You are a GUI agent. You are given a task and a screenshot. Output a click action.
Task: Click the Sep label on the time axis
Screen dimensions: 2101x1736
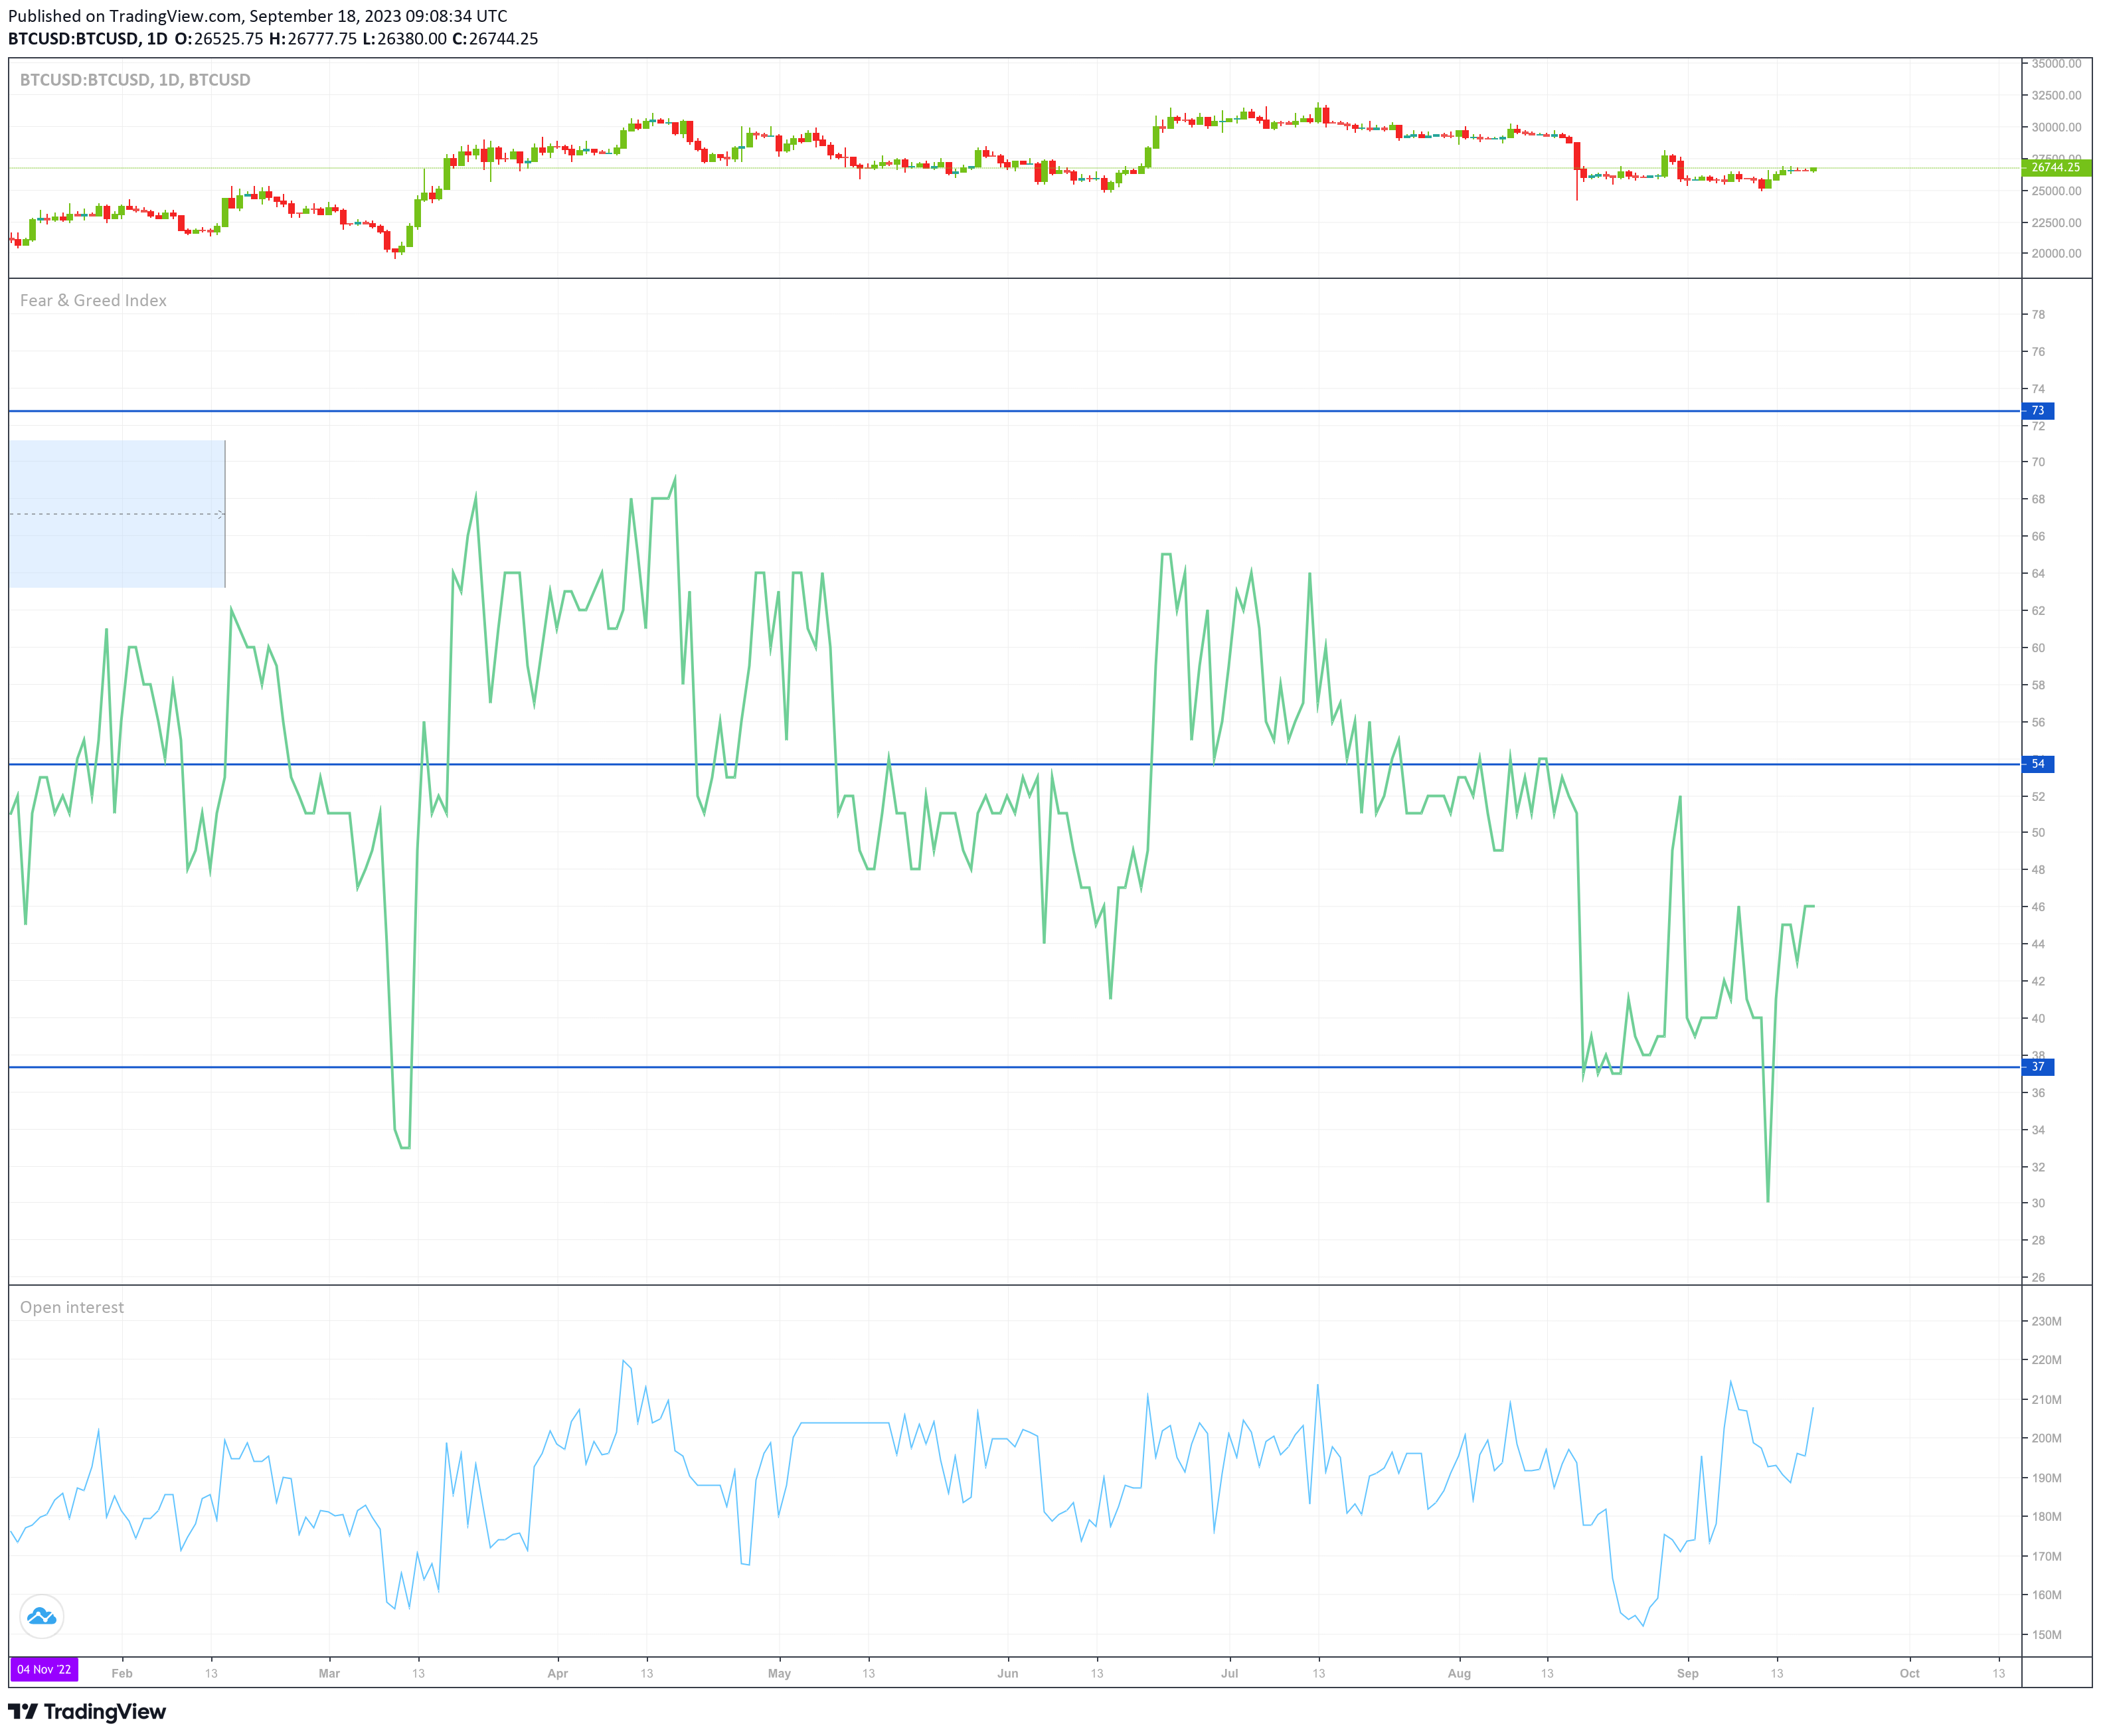click(x=1688, y=1673)
